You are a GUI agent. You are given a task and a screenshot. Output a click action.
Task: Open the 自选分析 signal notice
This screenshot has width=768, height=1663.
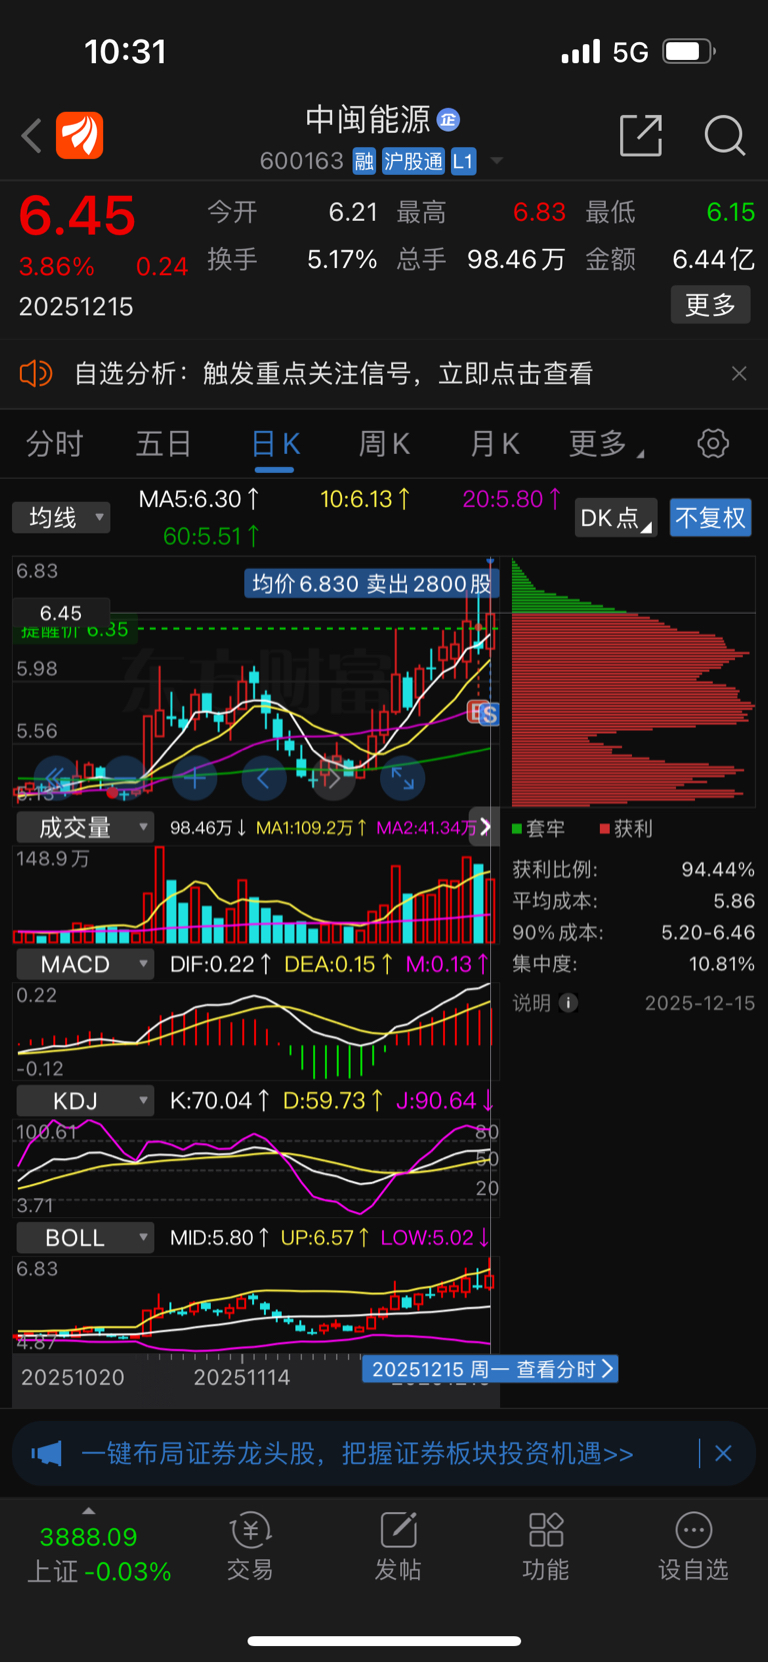(x=333, y=374)
